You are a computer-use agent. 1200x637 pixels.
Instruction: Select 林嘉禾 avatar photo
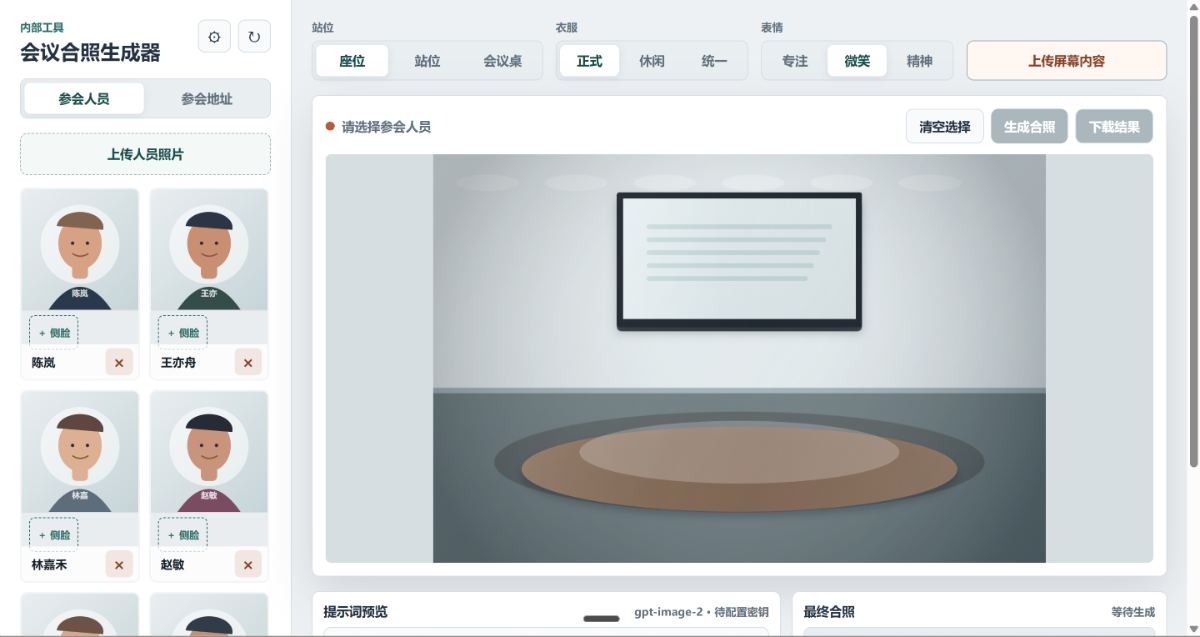click(x=80, y=452)
